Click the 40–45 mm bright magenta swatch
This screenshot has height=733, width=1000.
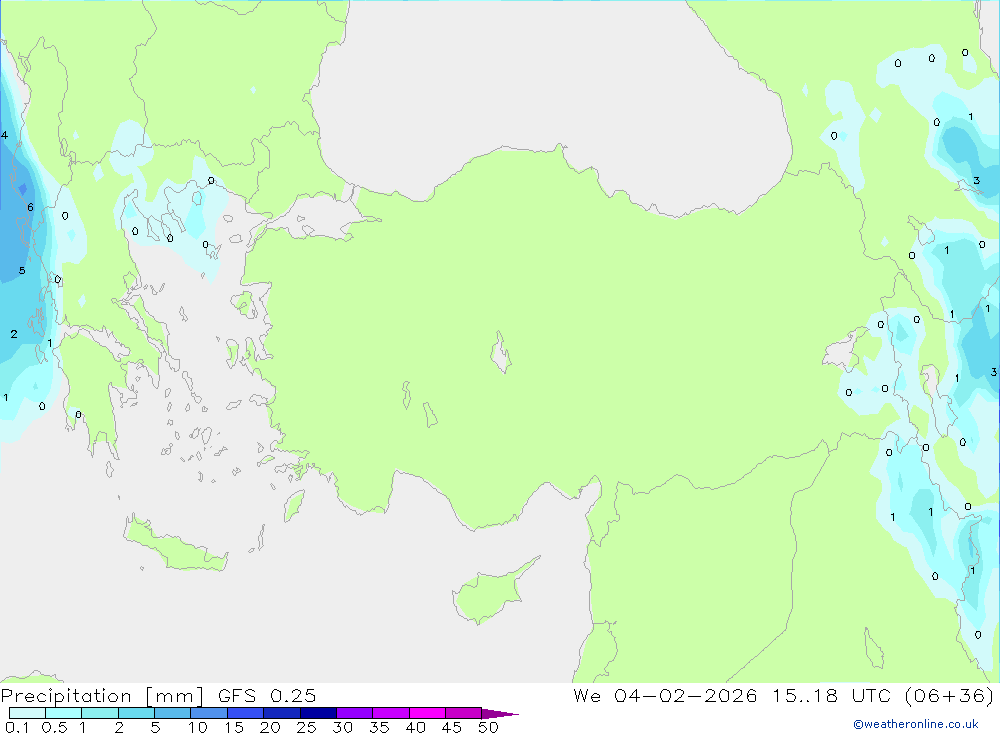[x=427, y=713]
